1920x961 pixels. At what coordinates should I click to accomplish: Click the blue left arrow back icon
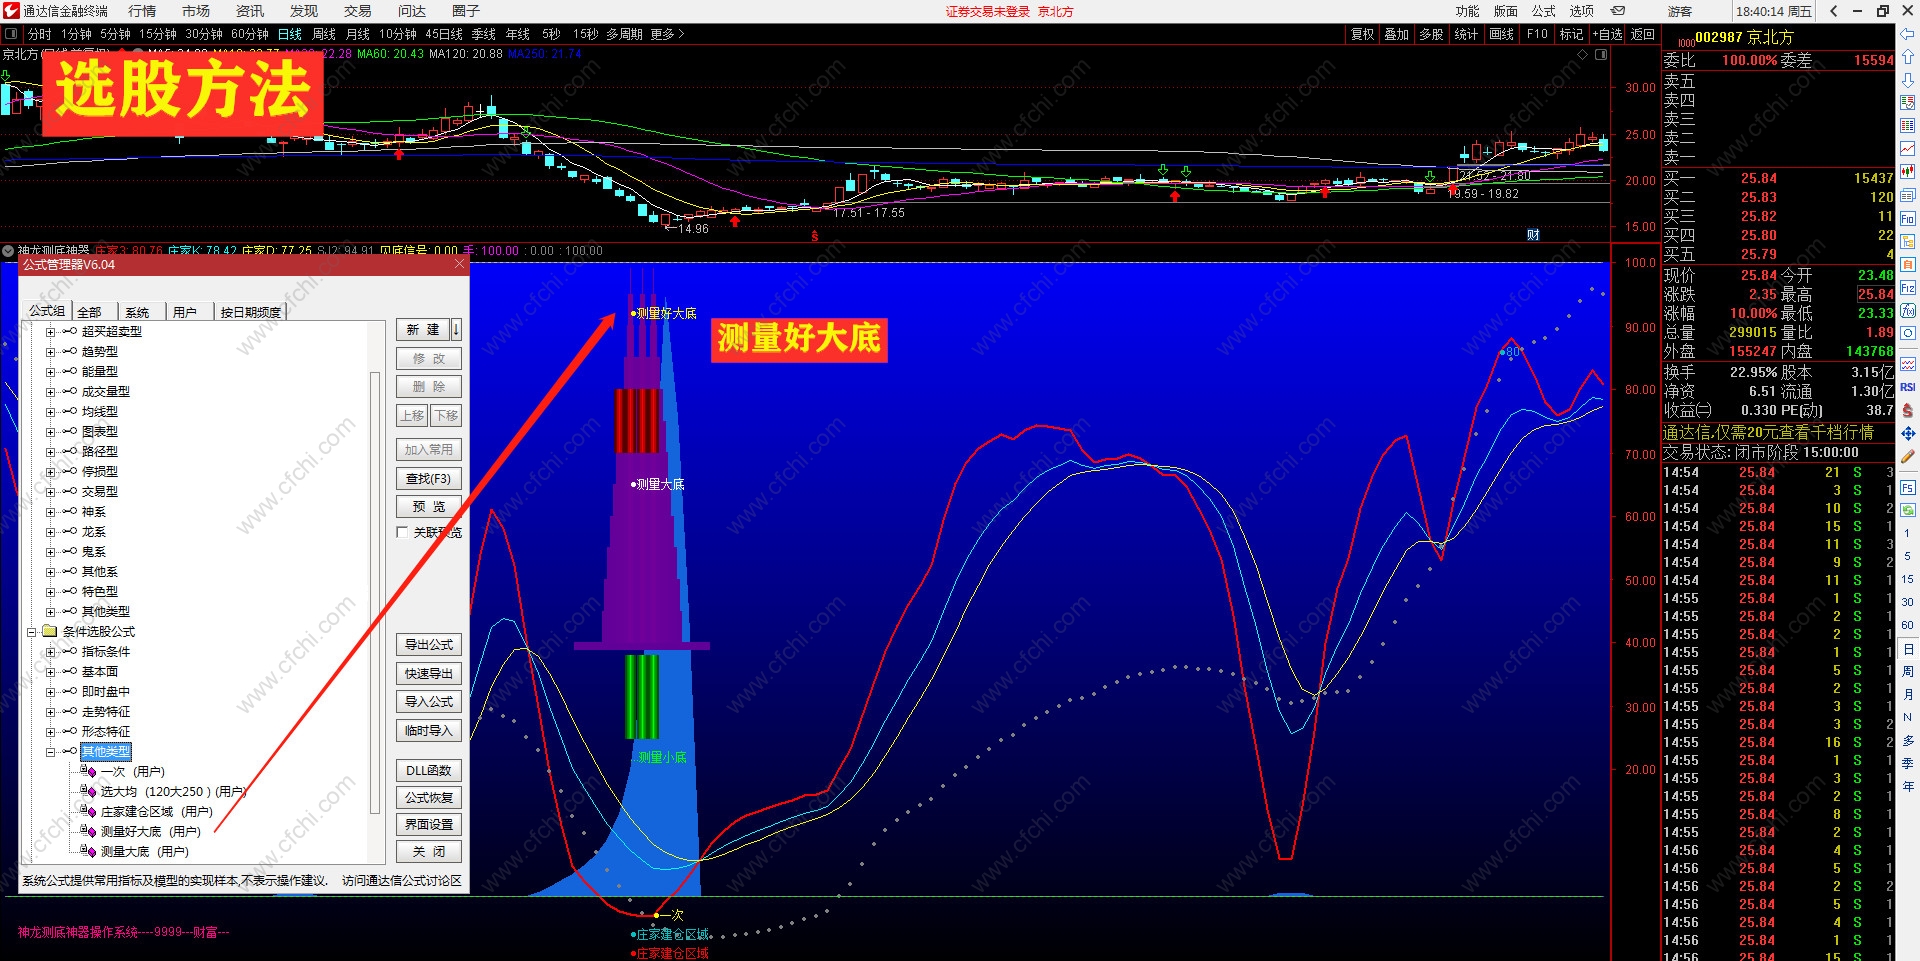click(1908, 34)
